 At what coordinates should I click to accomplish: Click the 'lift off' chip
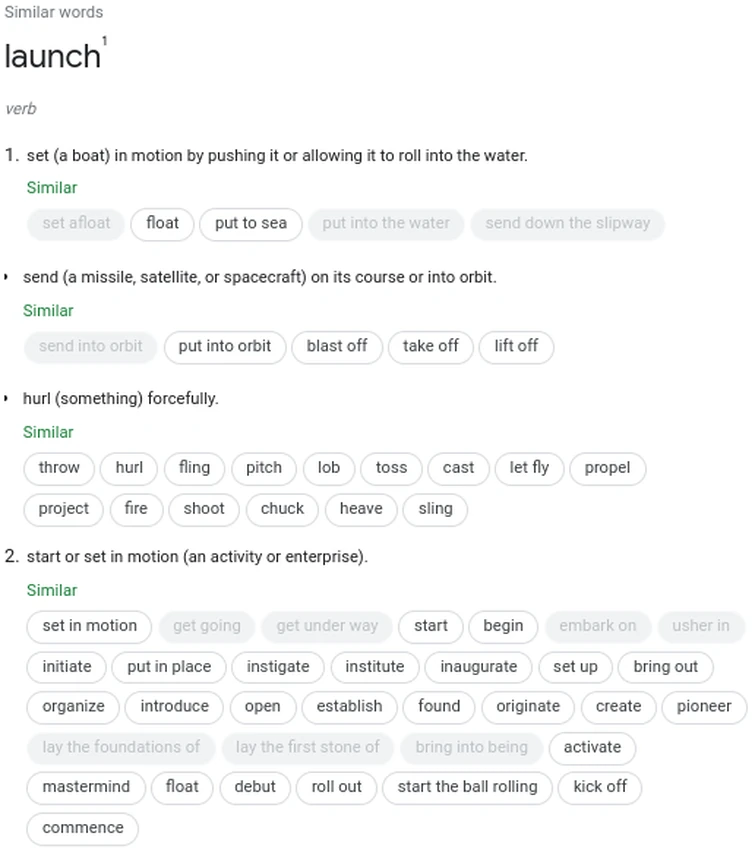516,346
